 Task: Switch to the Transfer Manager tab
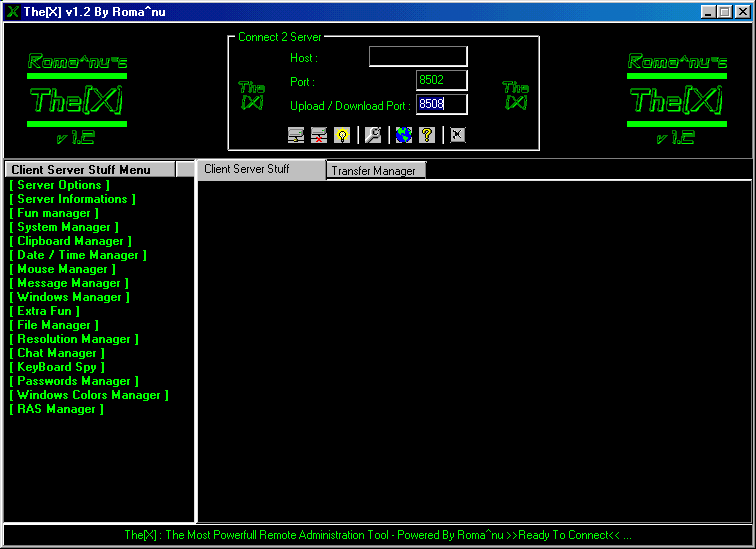click(375, 171)
